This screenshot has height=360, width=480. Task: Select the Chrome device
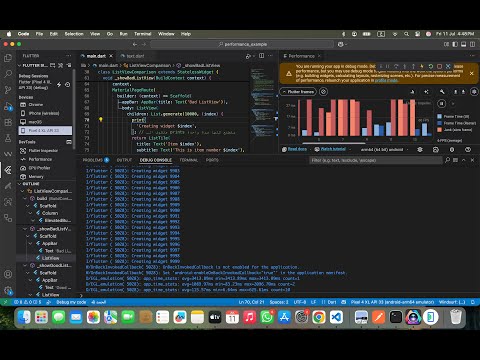click(36, 105)
